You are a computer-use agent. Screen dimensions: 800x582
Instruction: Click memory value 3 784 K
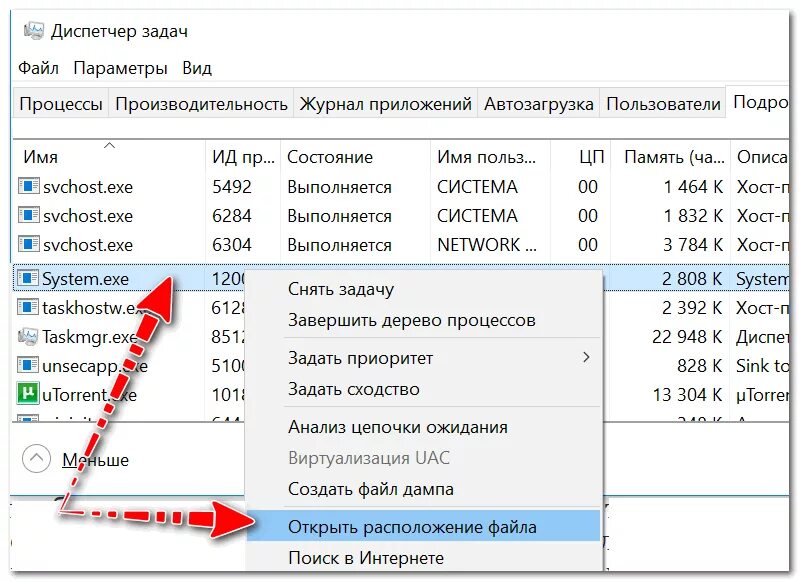pos(693,245)
